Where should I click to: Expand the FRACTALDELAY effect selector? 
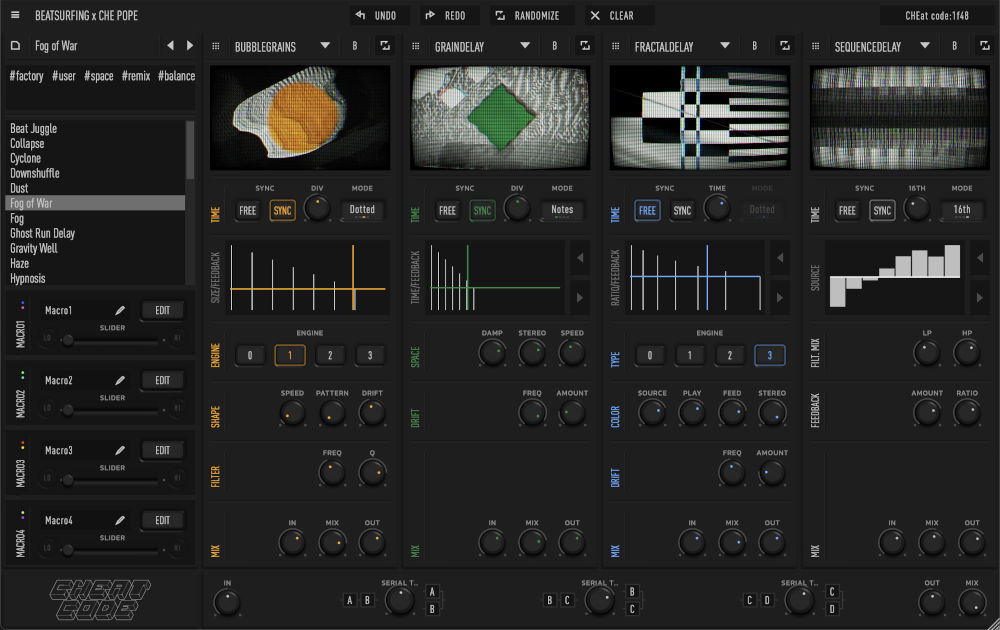coord(725,46)
